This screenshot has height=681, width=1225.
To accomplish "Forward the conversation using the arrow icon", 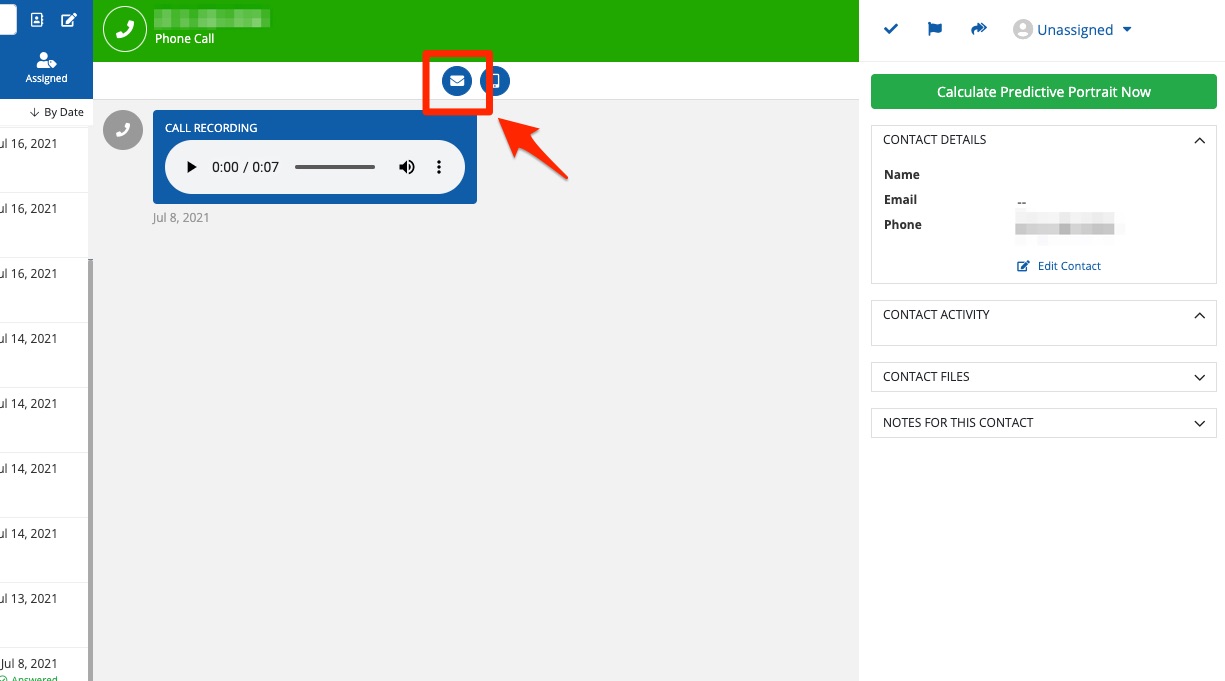I will pyautogui.click(x=979, y=29).
